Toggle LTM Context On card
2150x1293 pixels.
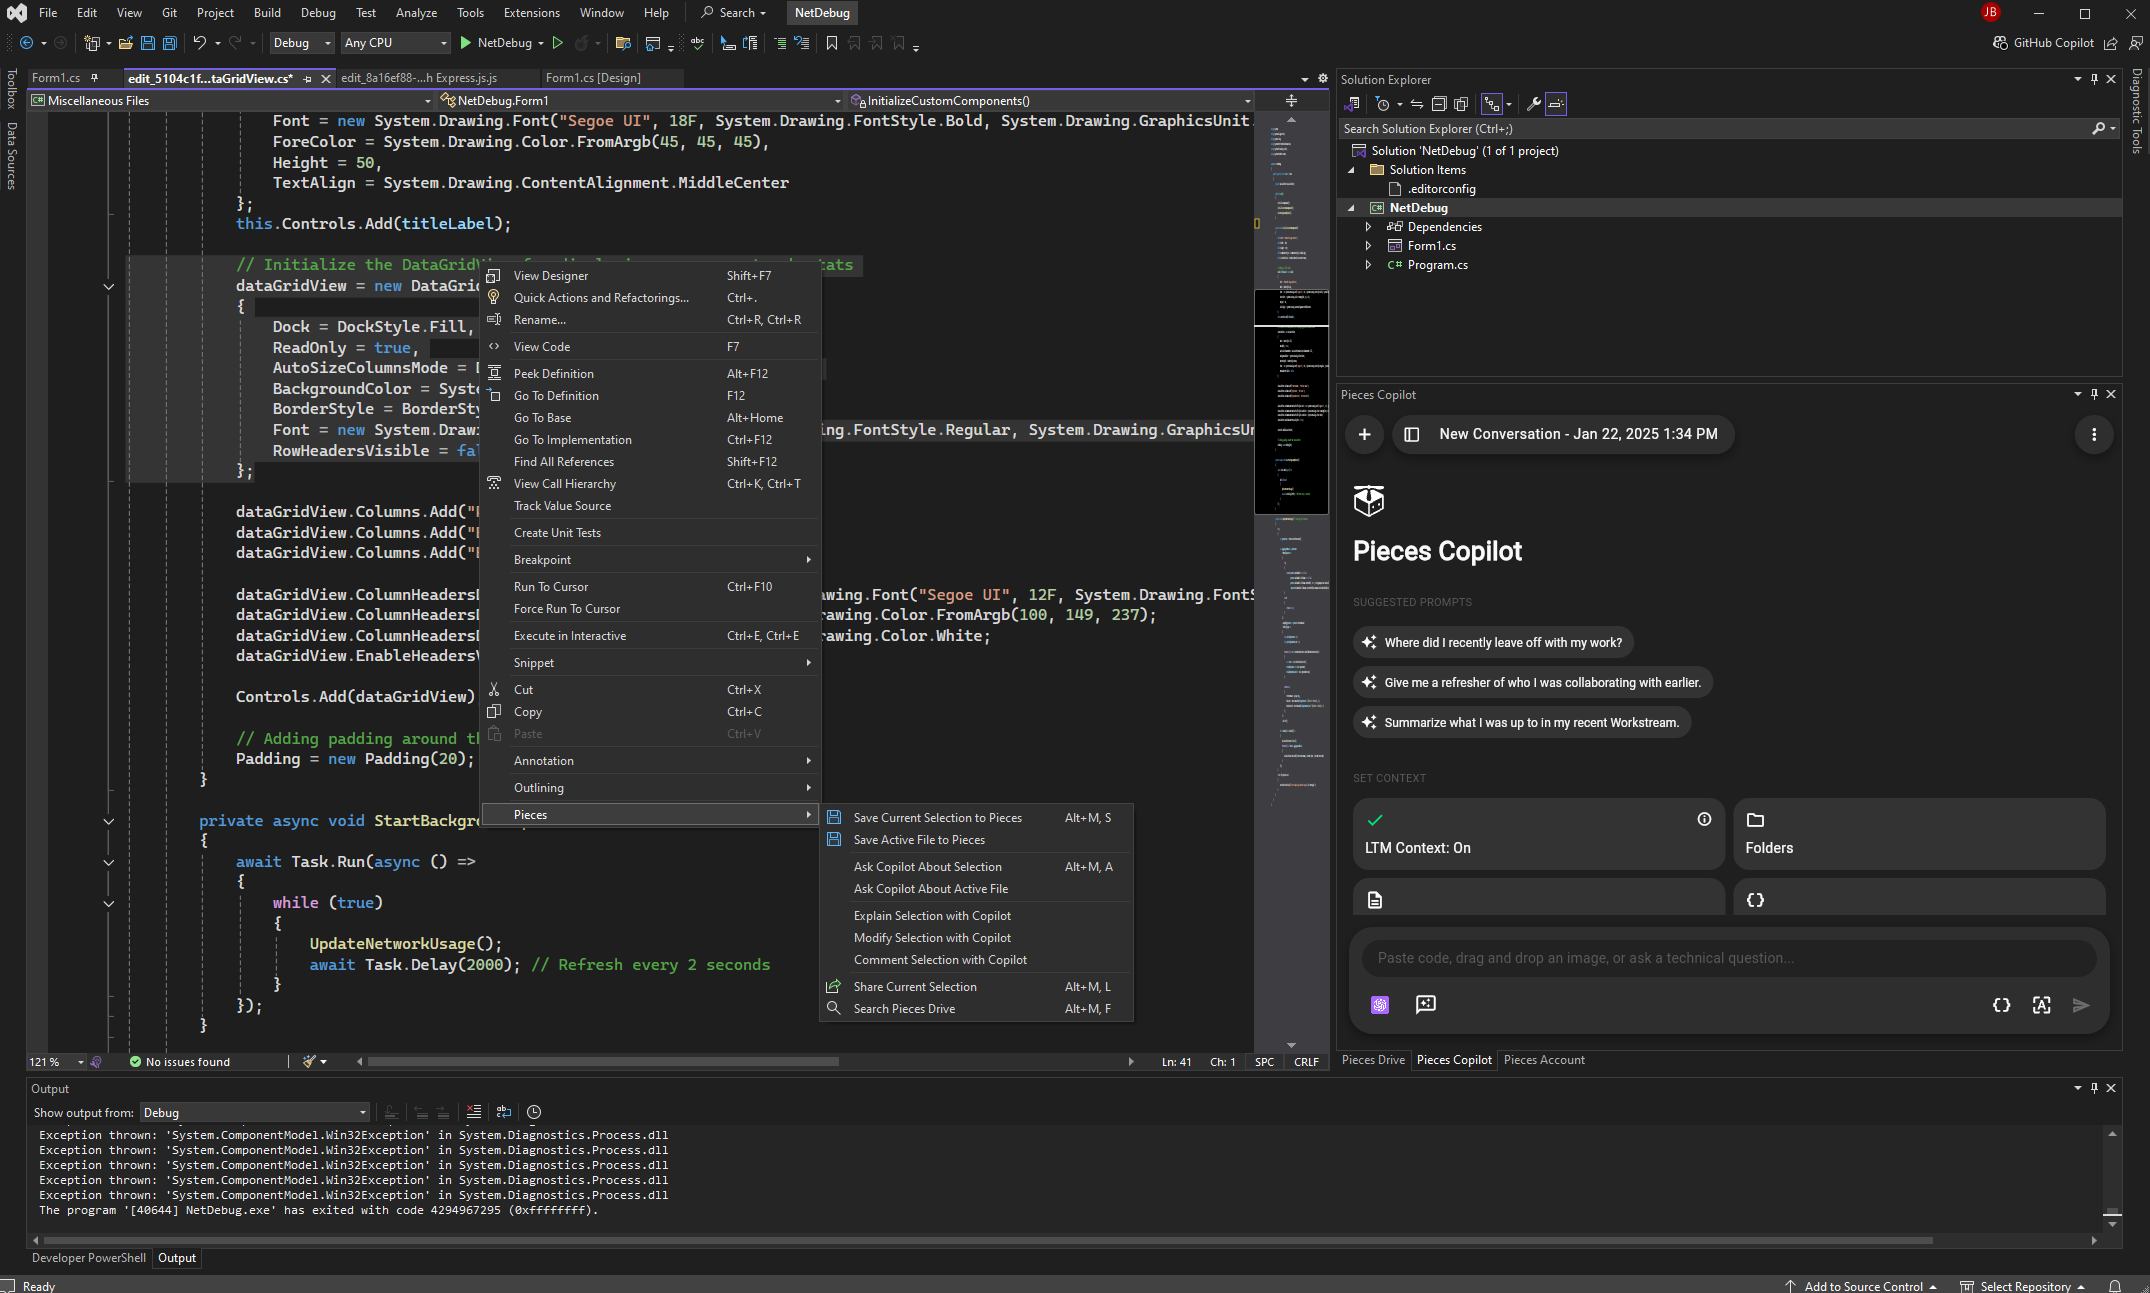pyautogui.click(x=1538, y=834)
